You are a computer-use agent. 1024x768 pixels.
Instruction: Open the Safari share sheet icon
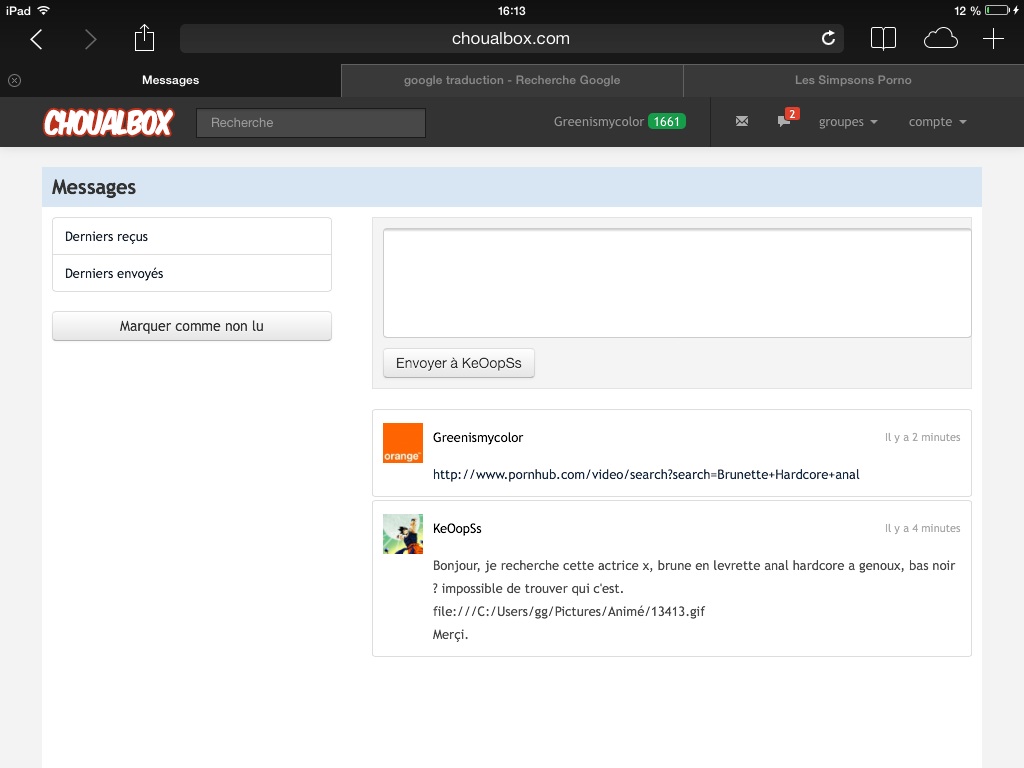click(145, 38)
